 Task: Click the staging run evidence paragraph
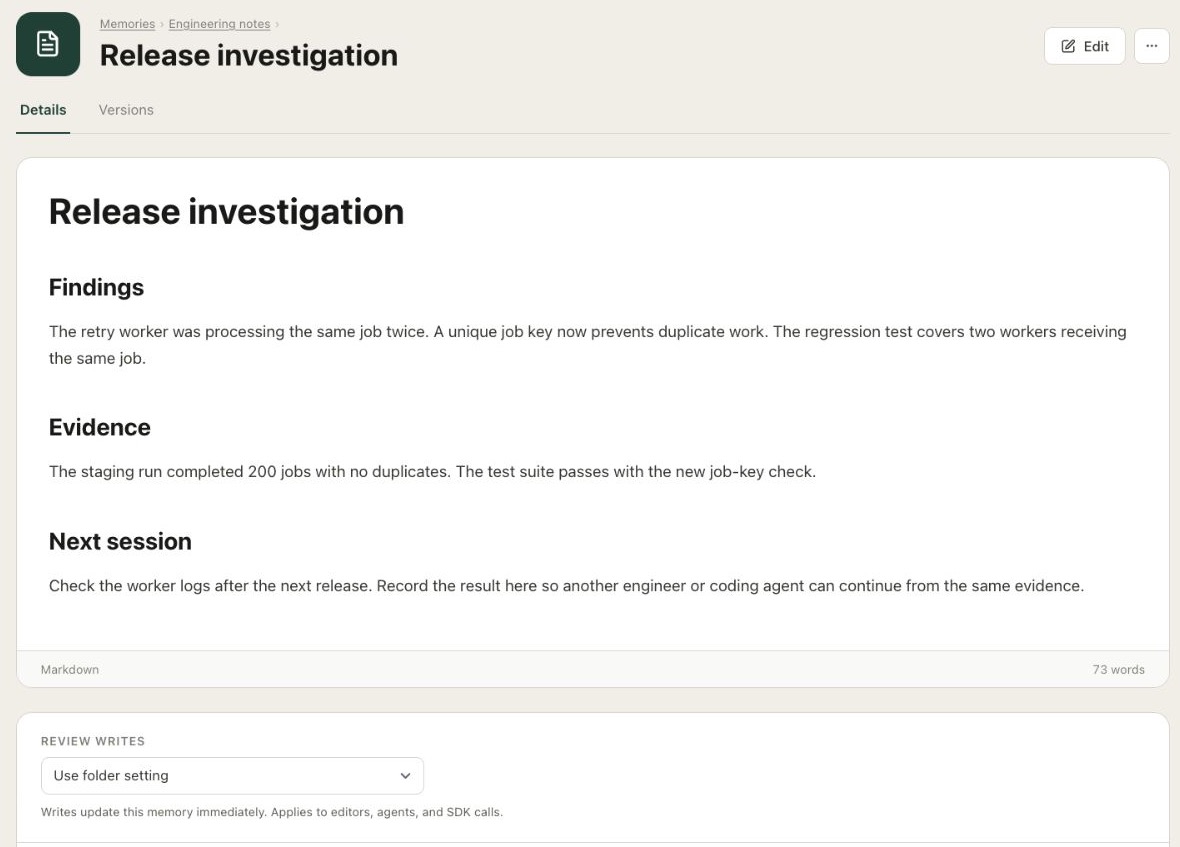(432, 472)
